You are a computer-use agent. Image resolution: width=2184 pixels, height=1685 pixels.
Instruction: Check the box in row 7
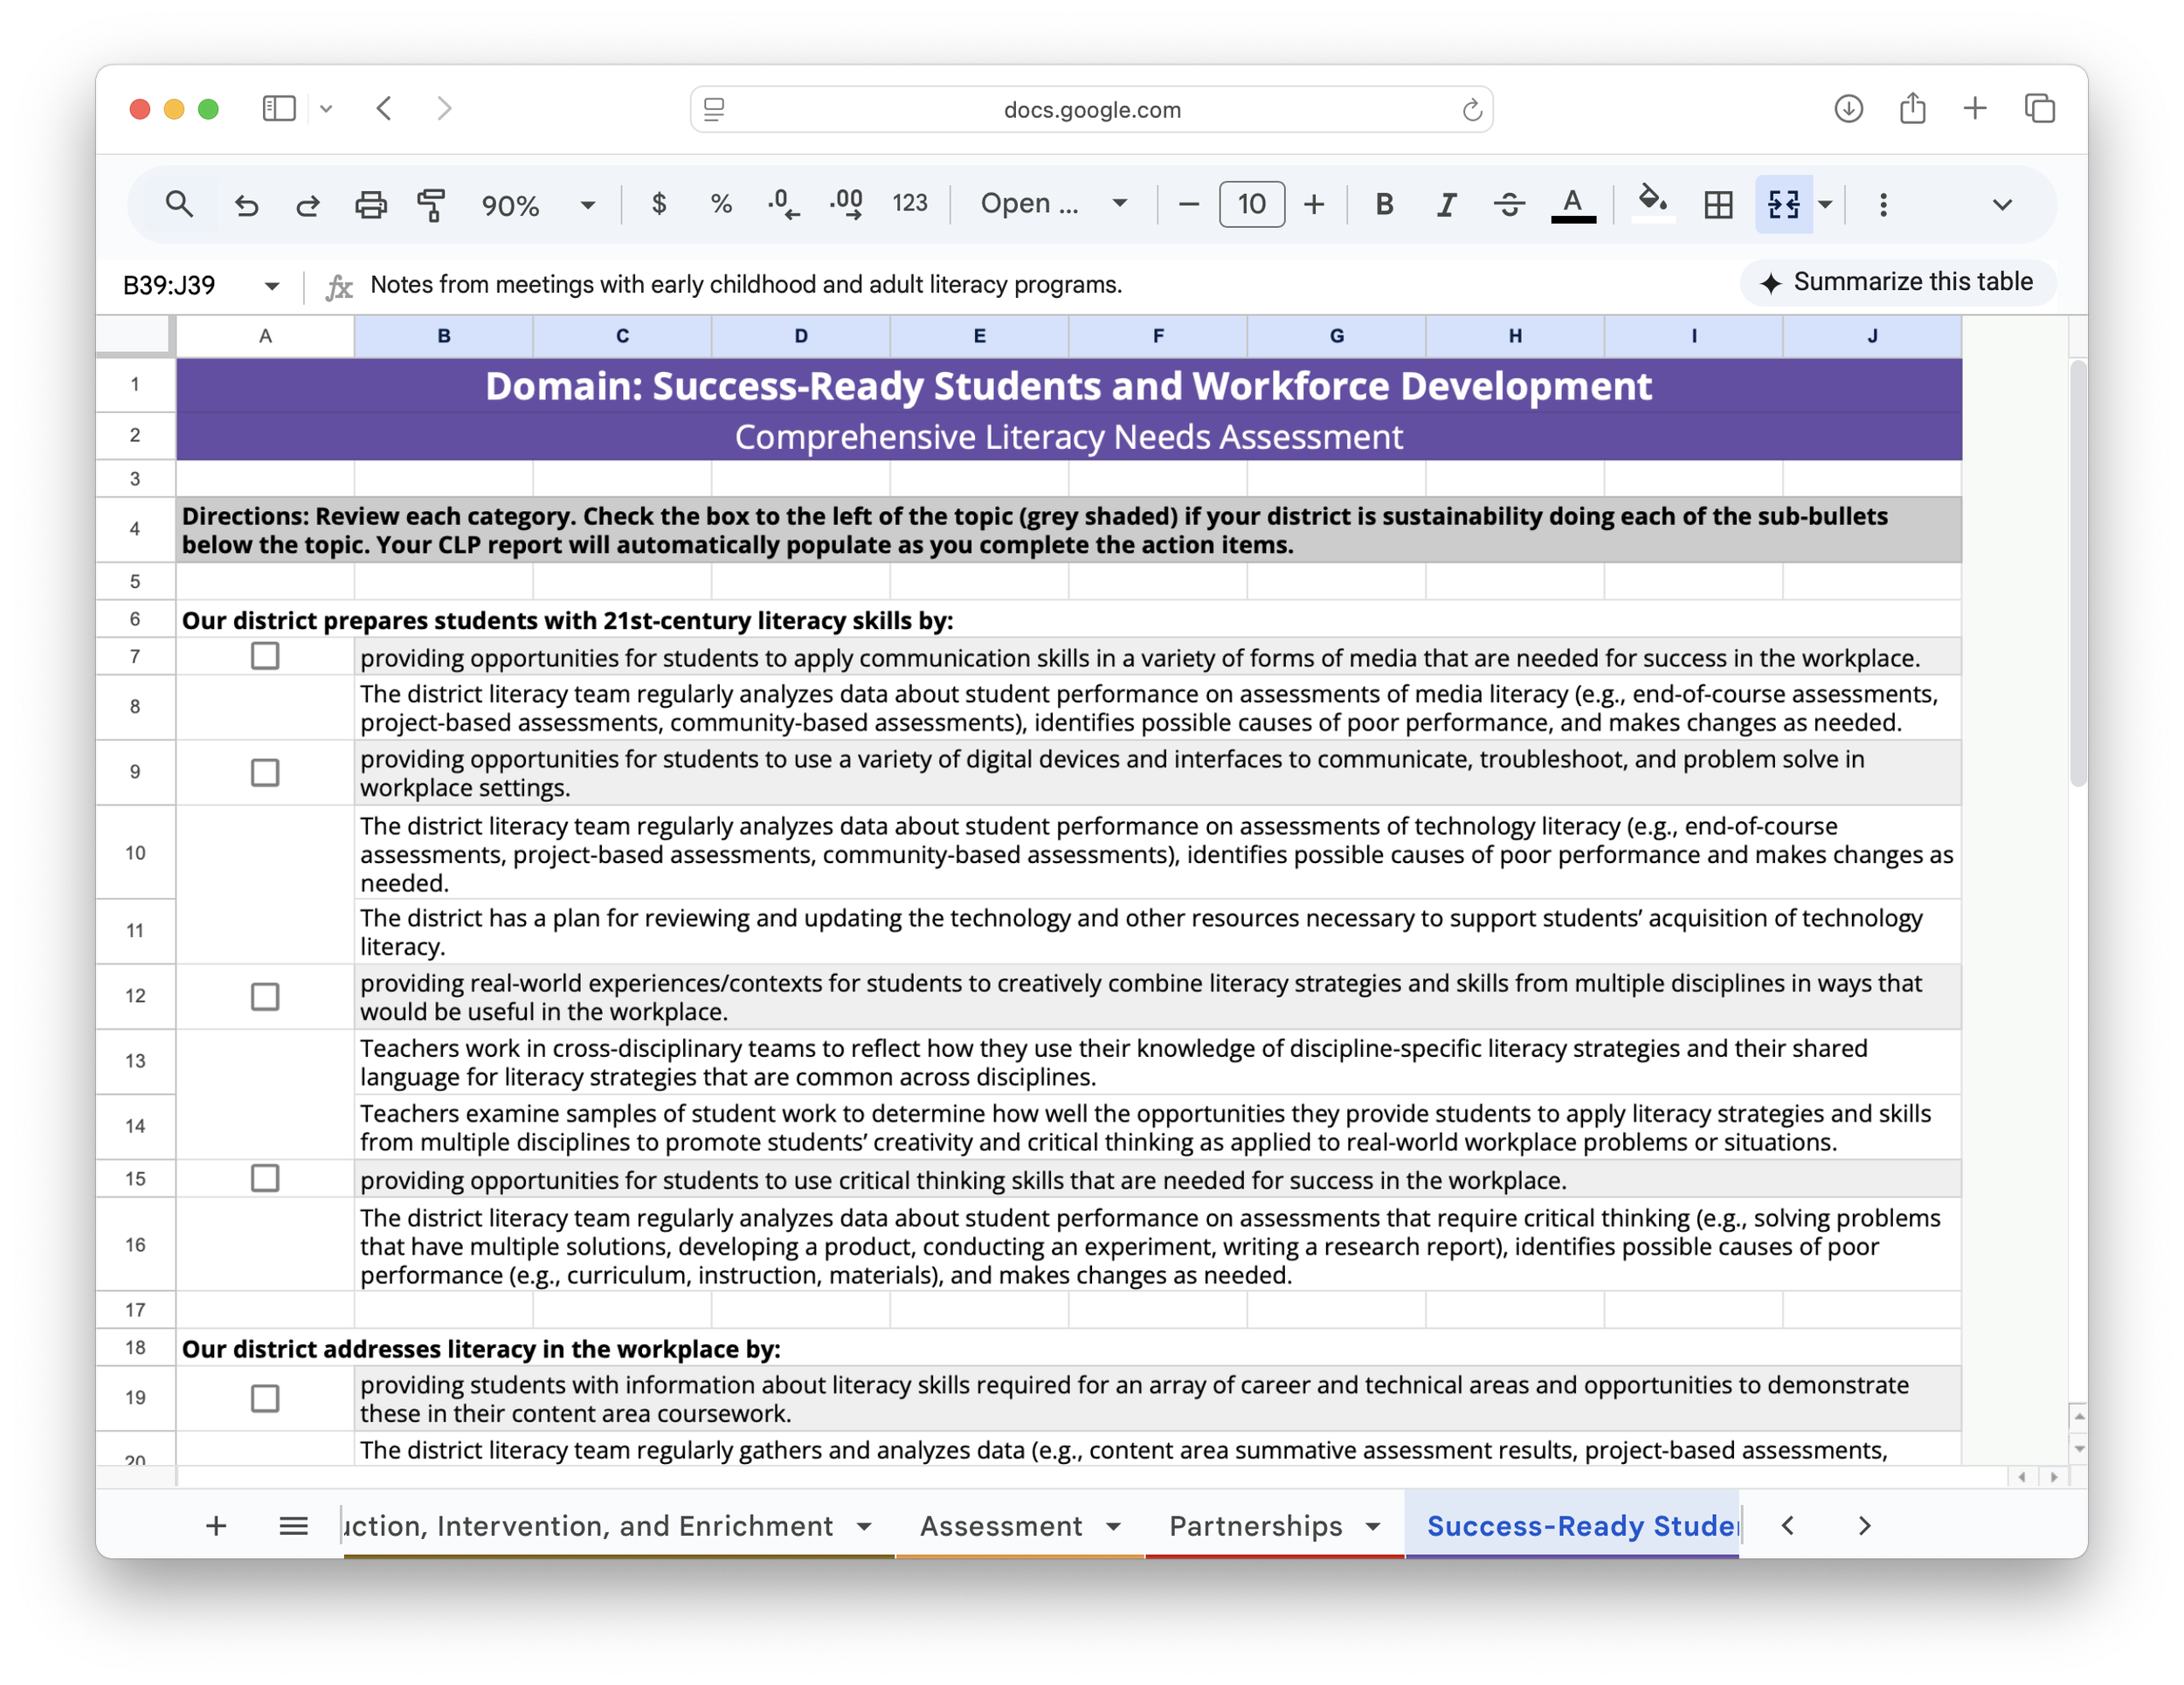(265, 656)
